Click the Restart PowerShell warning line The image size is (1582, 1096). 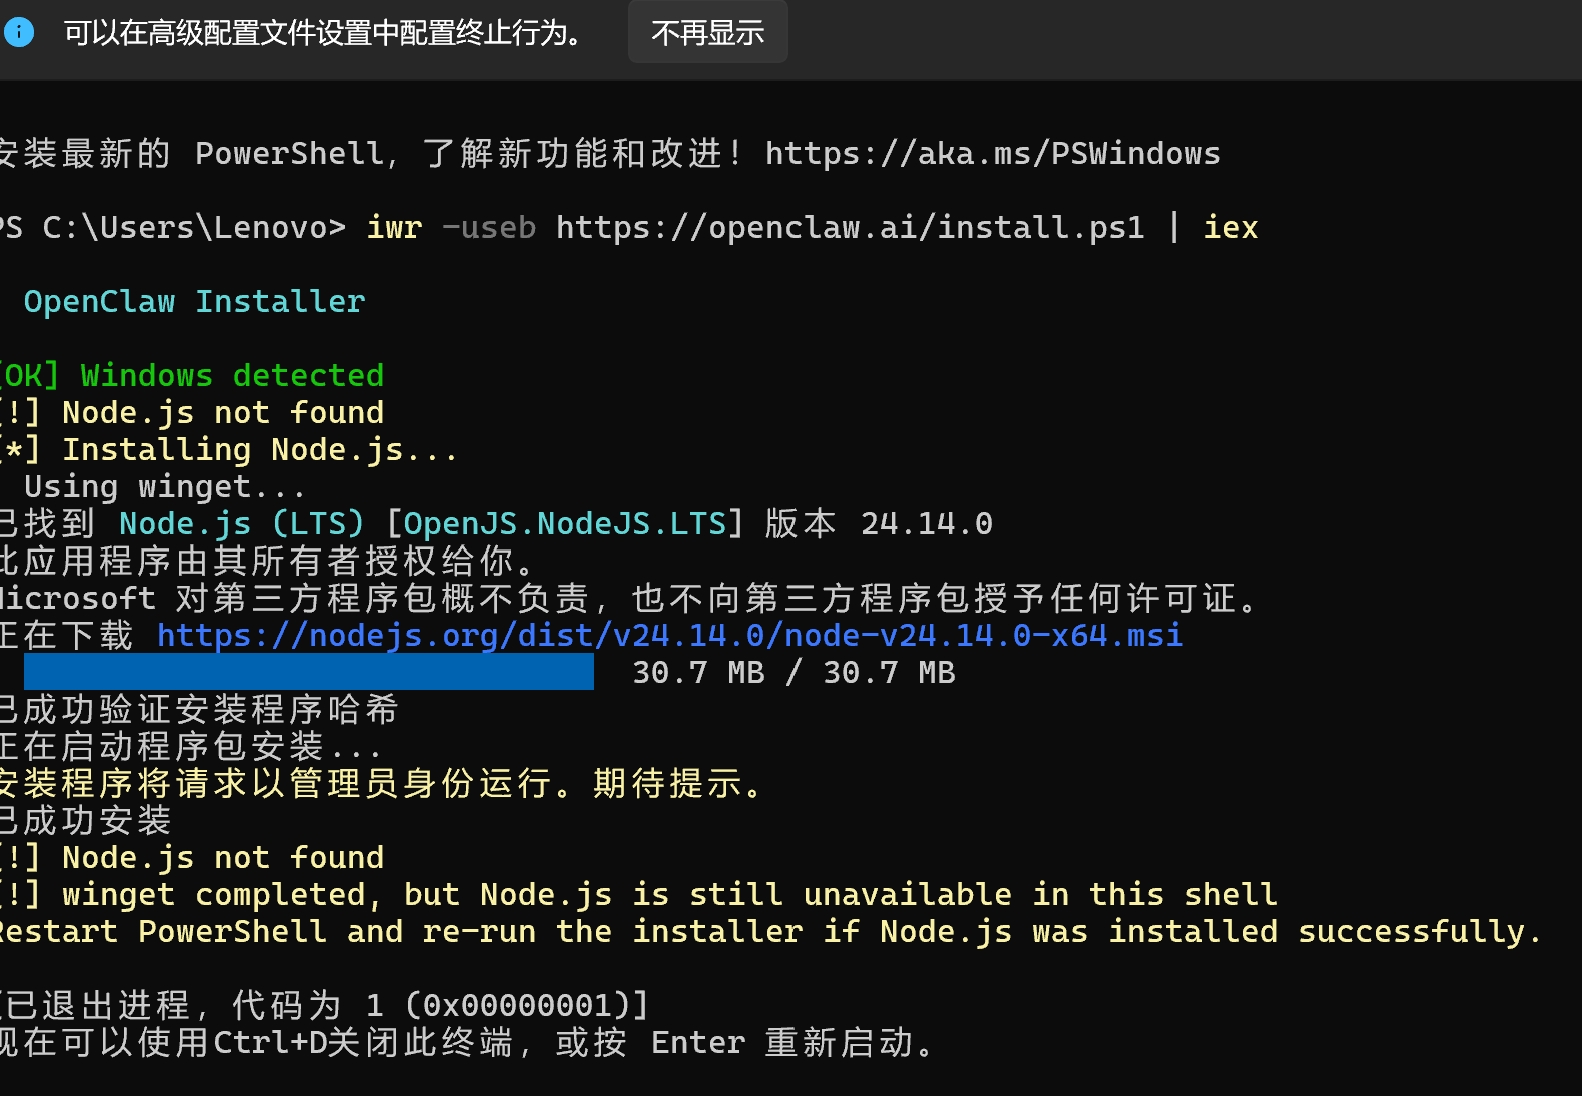pos(770,932)
